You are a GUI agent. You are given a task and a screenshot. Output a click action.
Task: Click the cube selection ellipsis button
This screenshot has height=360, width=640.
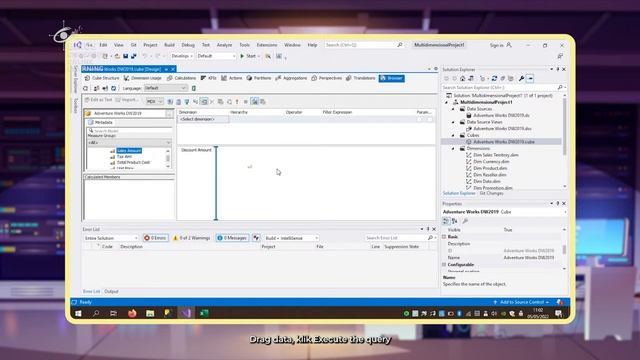coord(169,113)
